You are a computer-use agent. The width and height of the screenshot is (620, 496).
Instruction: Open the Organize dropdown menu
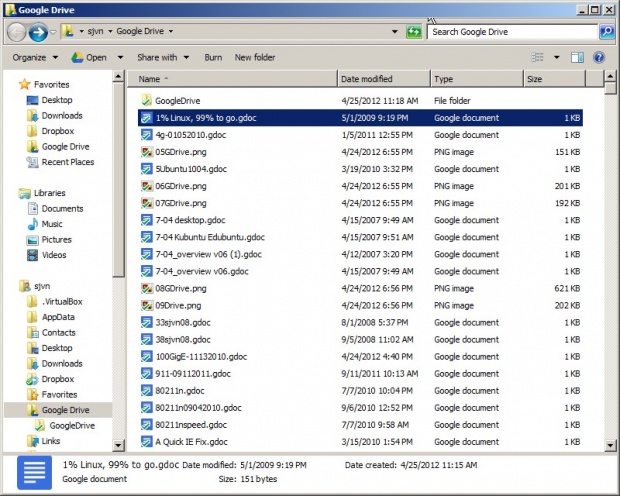pyautogui.click(x=35, y=58)
